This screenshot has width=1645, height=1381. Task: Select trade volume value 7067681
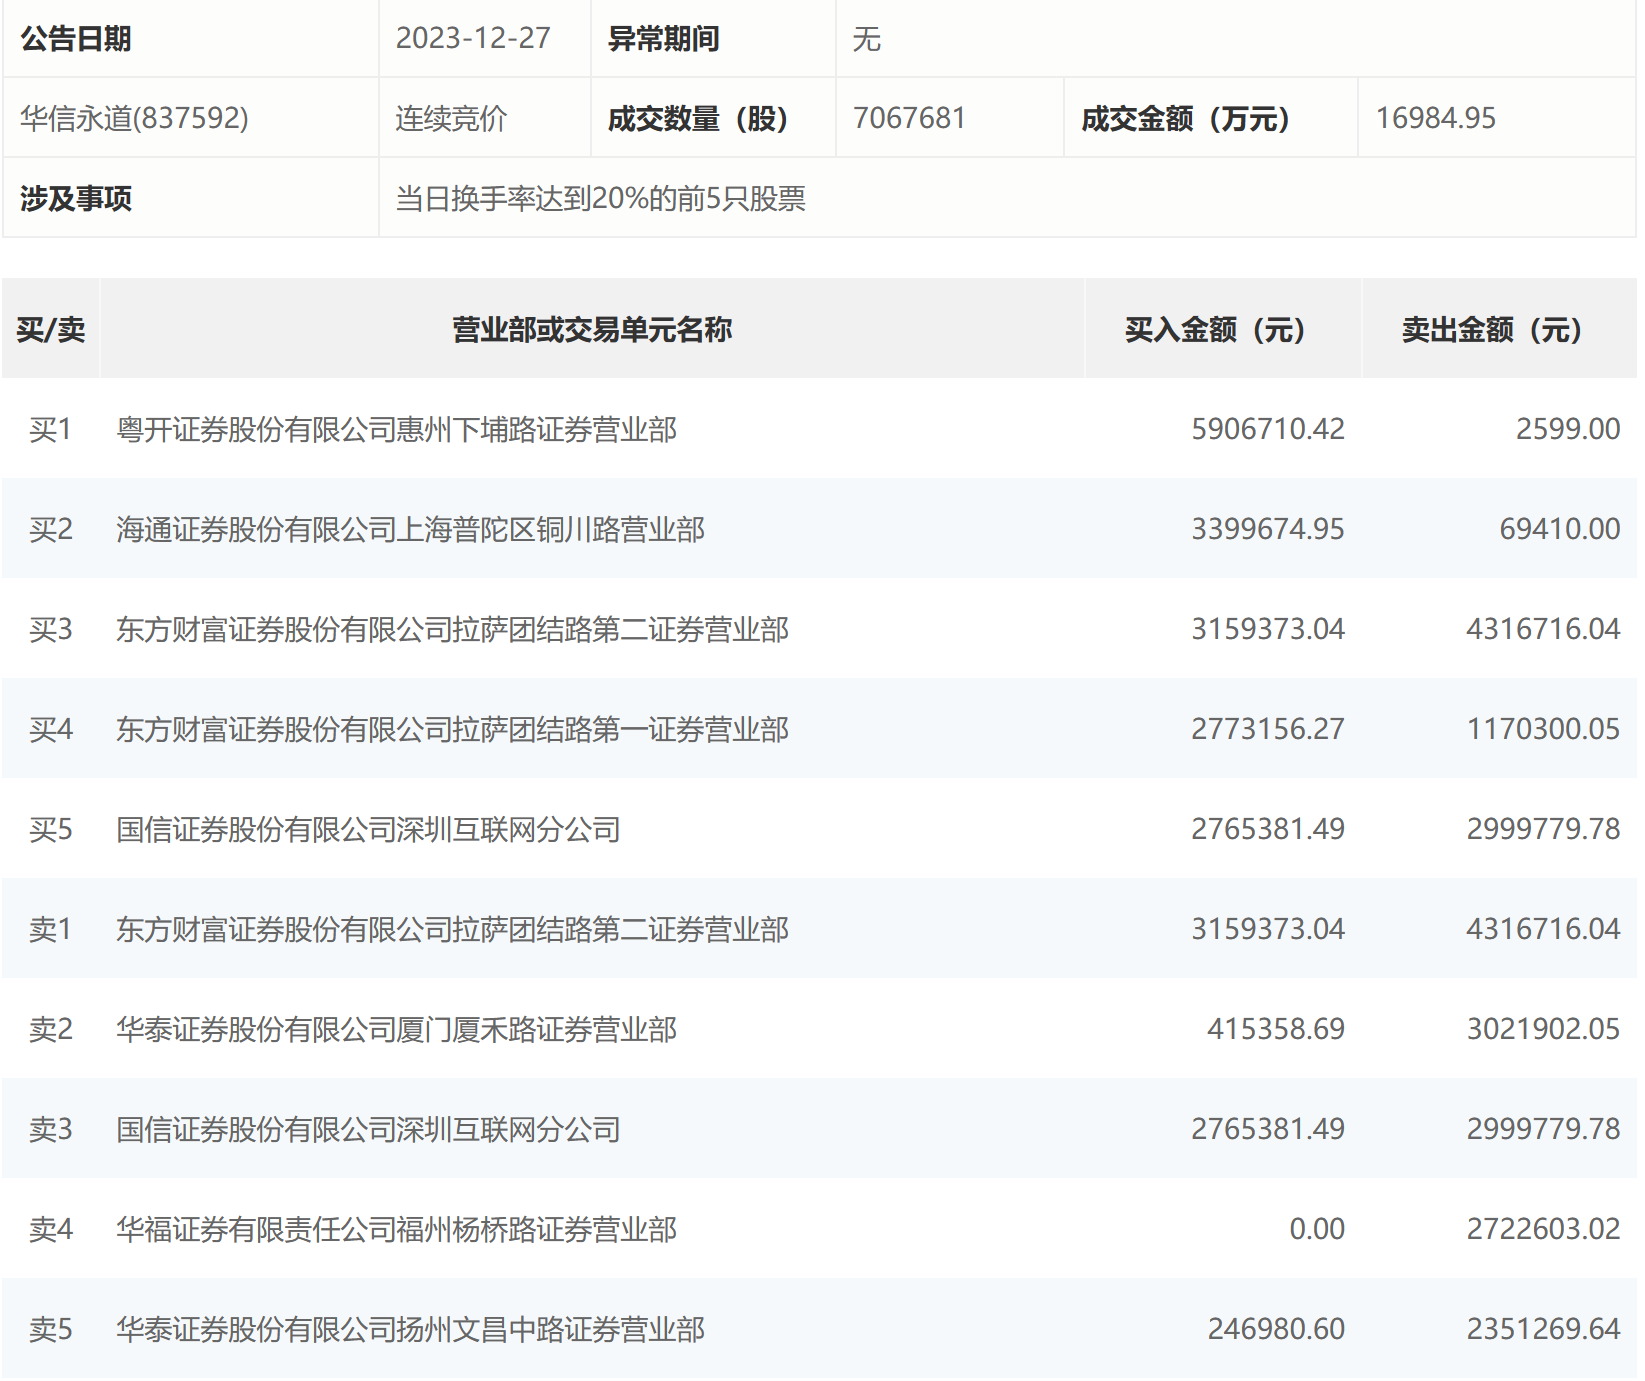click(x=909, y=118)
